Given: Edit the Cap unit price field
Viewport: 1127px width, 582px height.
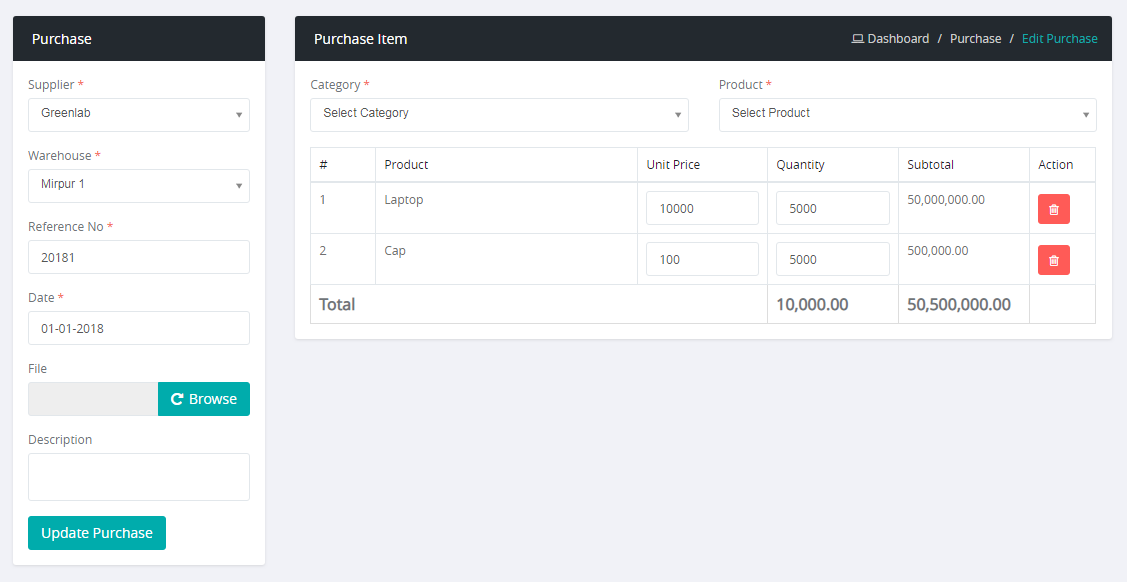Looking at the screenshot, I should (x=702, y=259).
